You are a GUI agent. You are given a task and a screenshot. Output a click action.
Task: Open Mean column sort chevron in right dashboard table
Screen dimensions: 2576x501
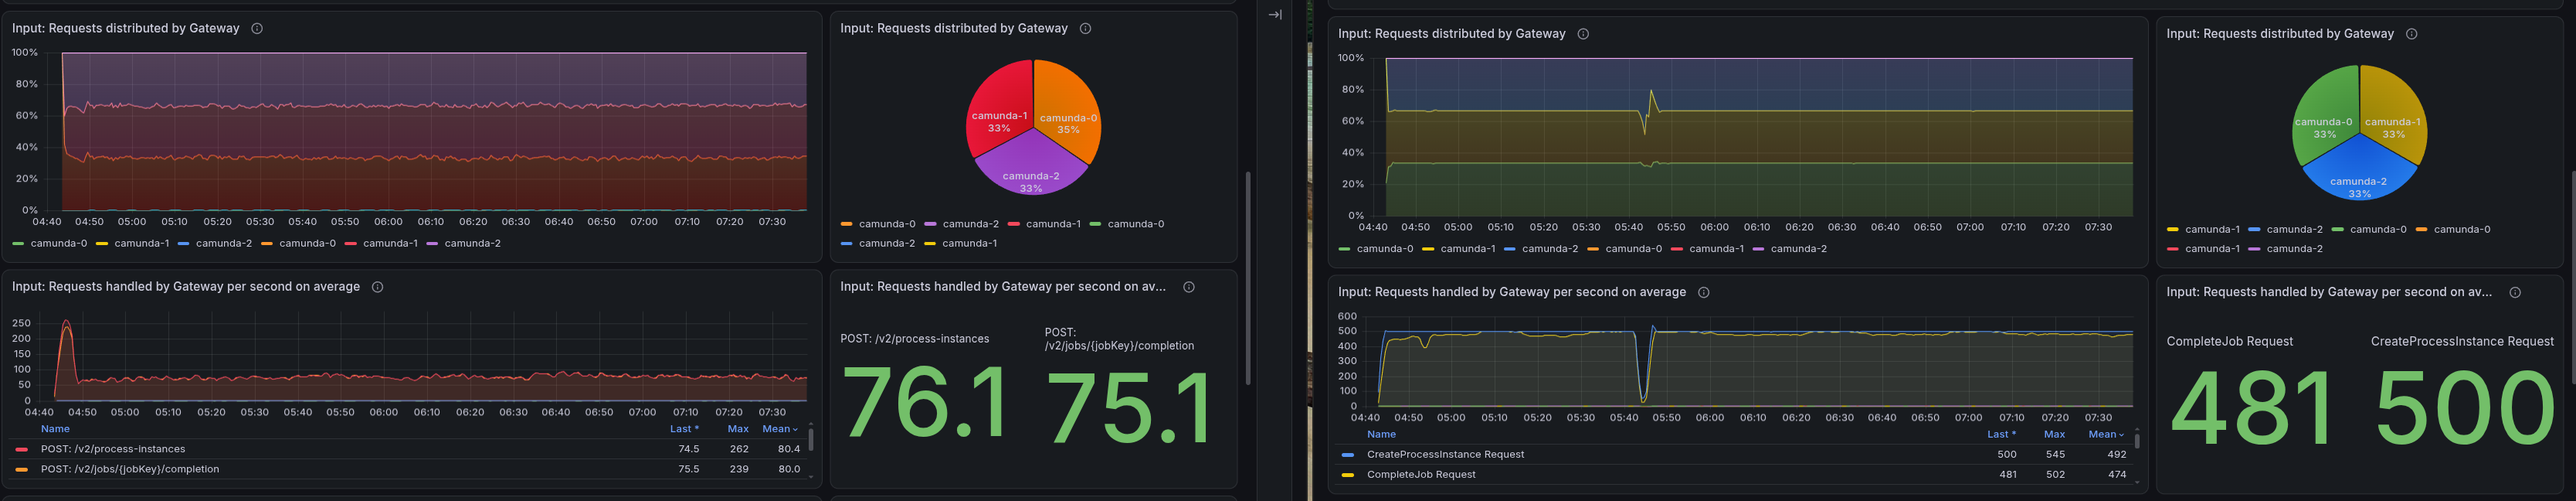(2122, 434)
